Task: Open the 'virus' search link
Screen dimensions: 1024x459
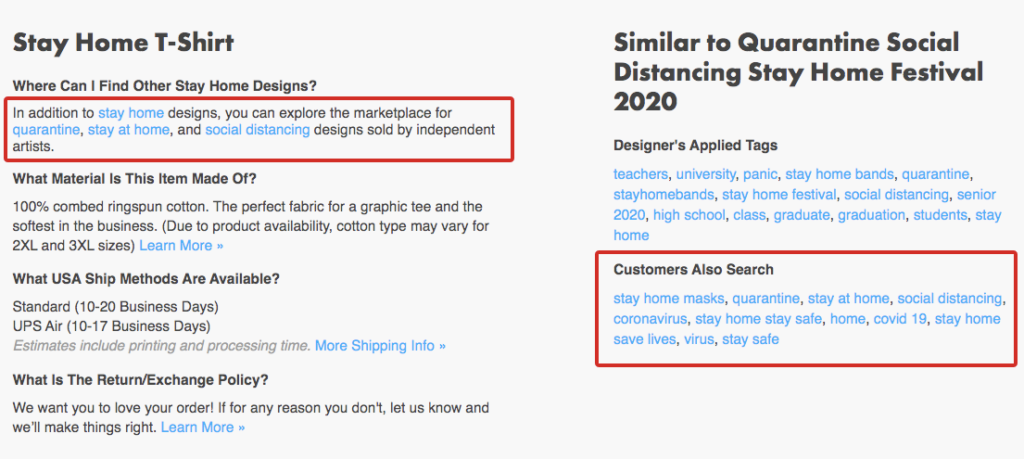Action: [699, 340]
